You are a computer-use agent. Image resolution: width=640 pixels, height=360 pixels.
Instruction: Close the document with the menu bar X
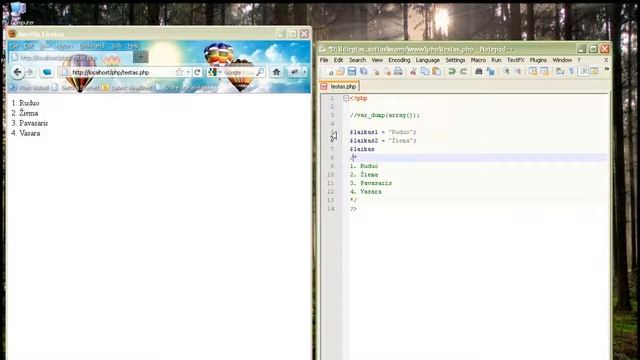[606, 60]
